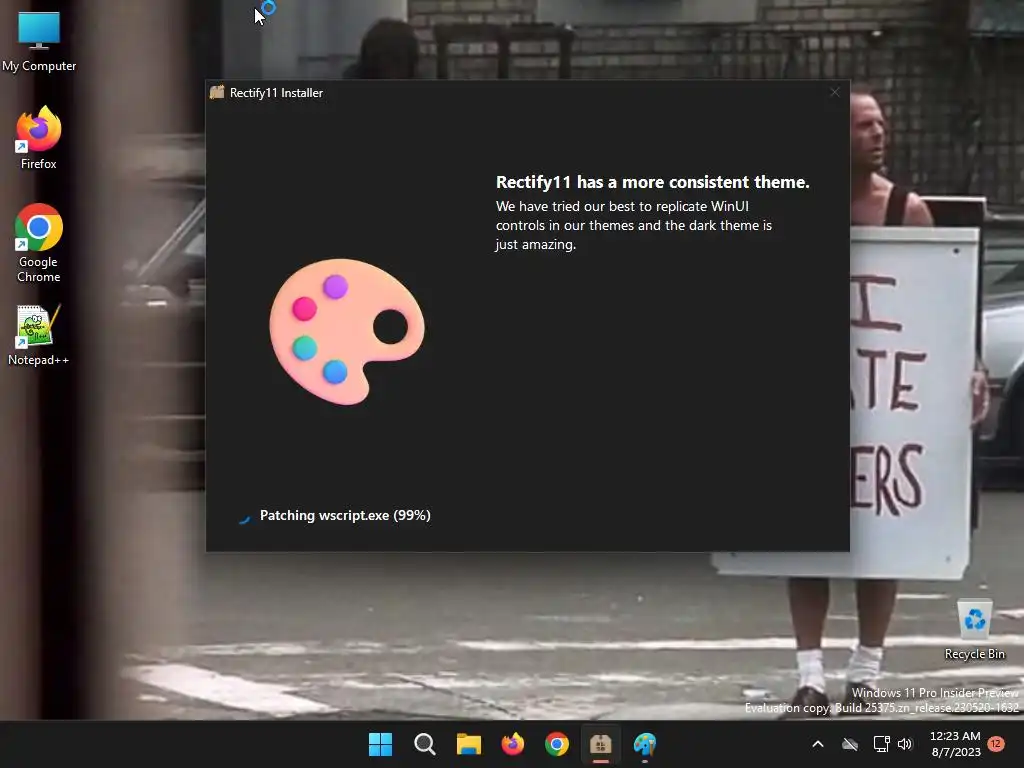Click the cloud sync tray icon
This screenshot has height=768, width=1024.
(x=850, y=744)
